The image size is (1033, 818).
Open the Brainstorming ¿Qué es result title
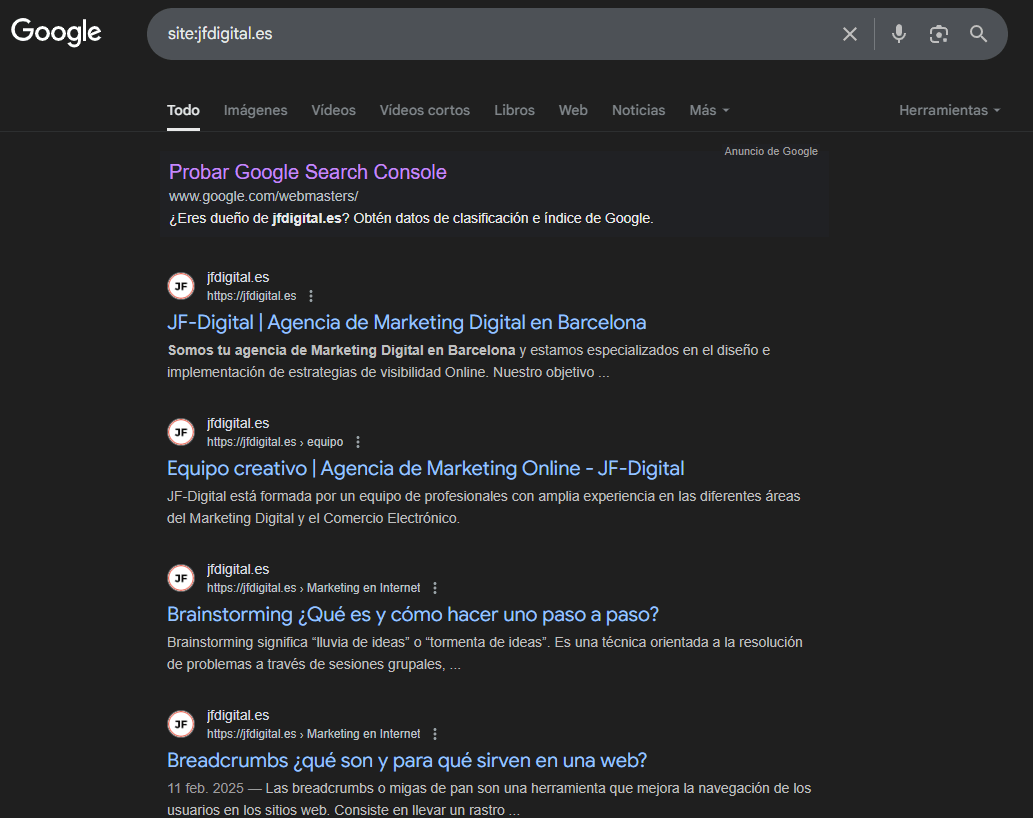(x=413, y=614)
